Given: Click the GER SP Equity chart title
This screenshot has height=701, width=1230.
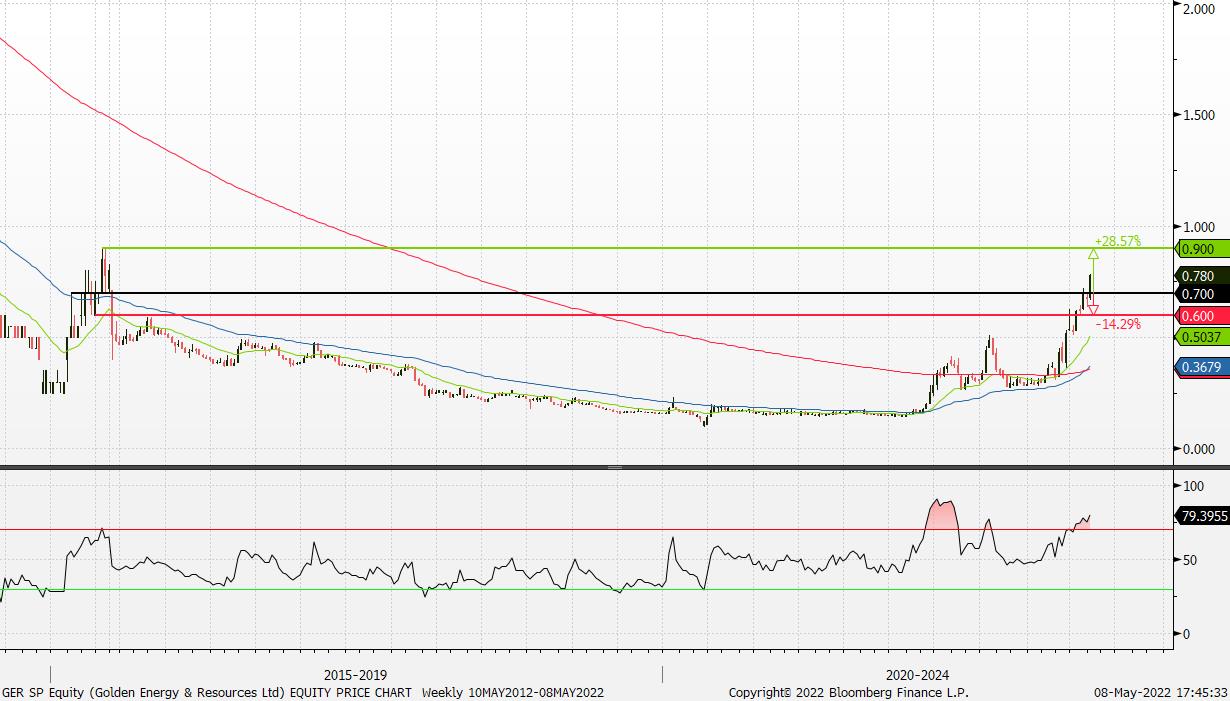Looking at the screenshot, I should click(303, 692).
